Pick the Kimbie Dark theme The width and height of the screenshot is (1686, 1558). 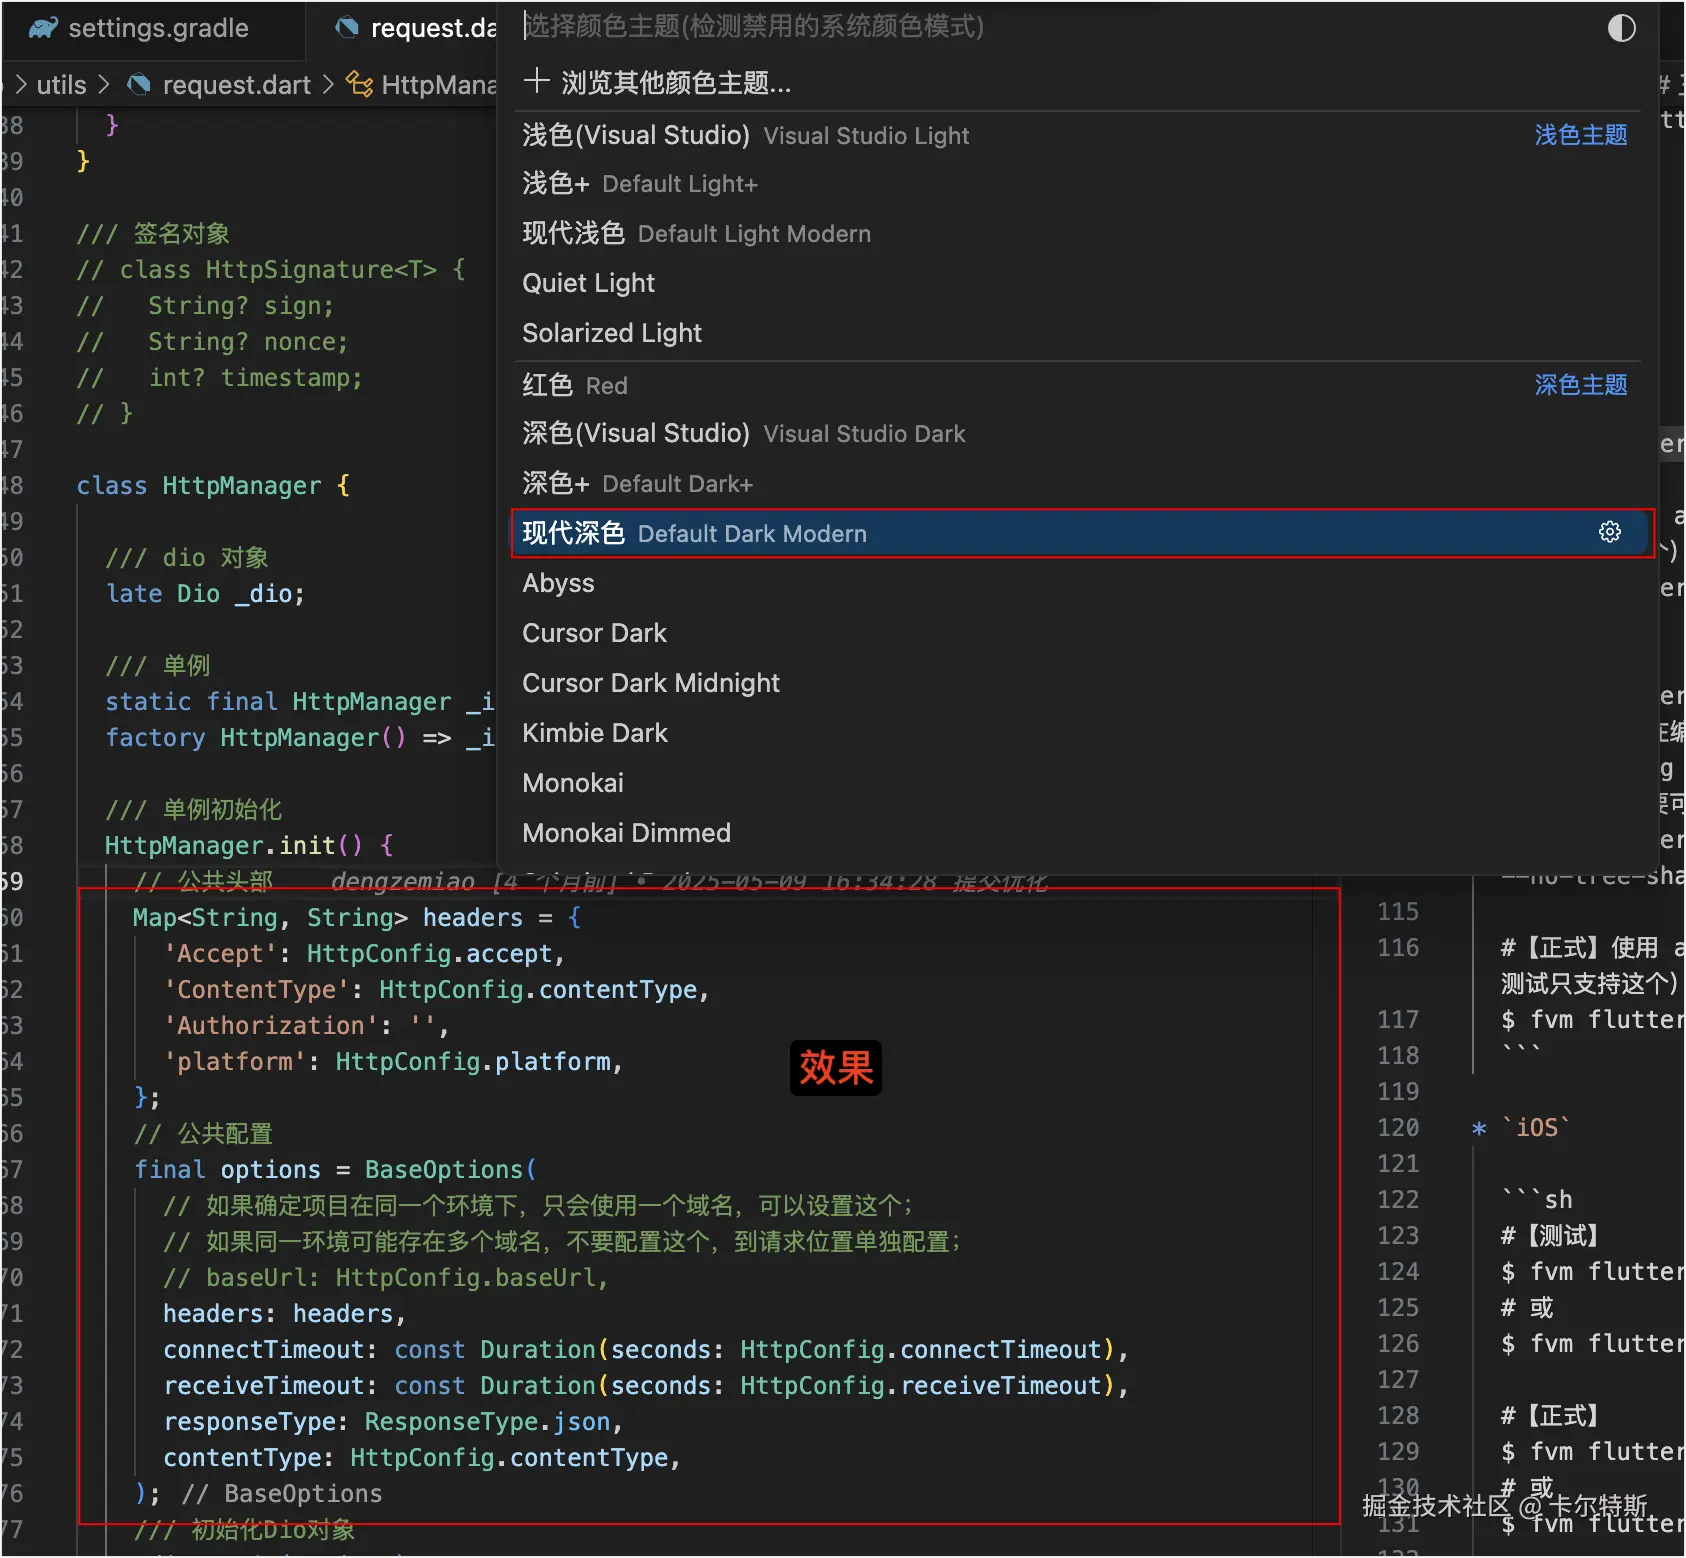tap(1078, 733)
